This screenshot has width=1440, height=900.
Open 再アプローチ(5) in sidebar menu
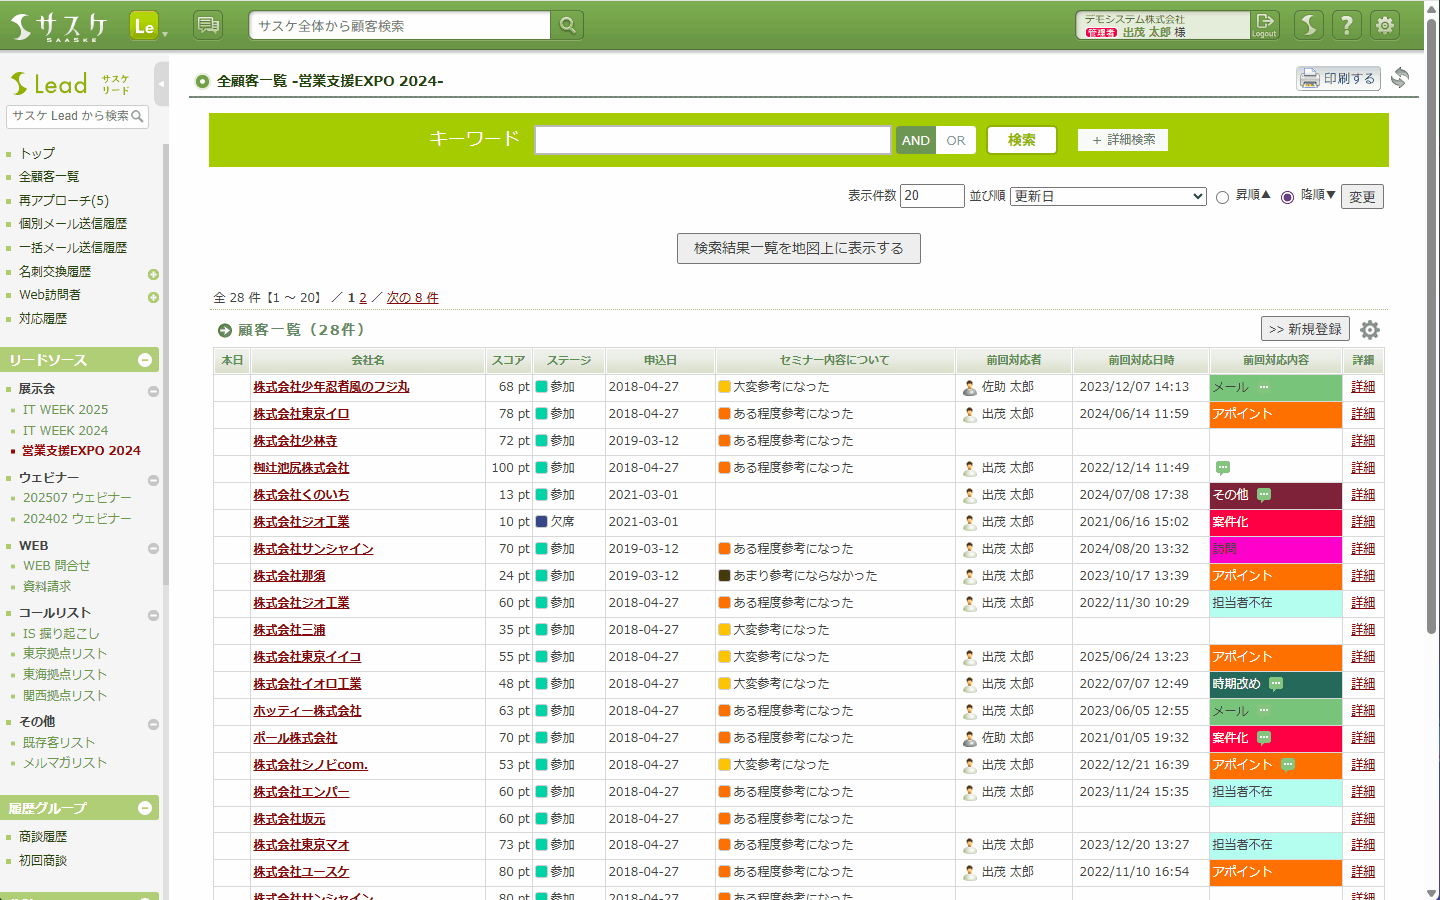tap(64, 200)
